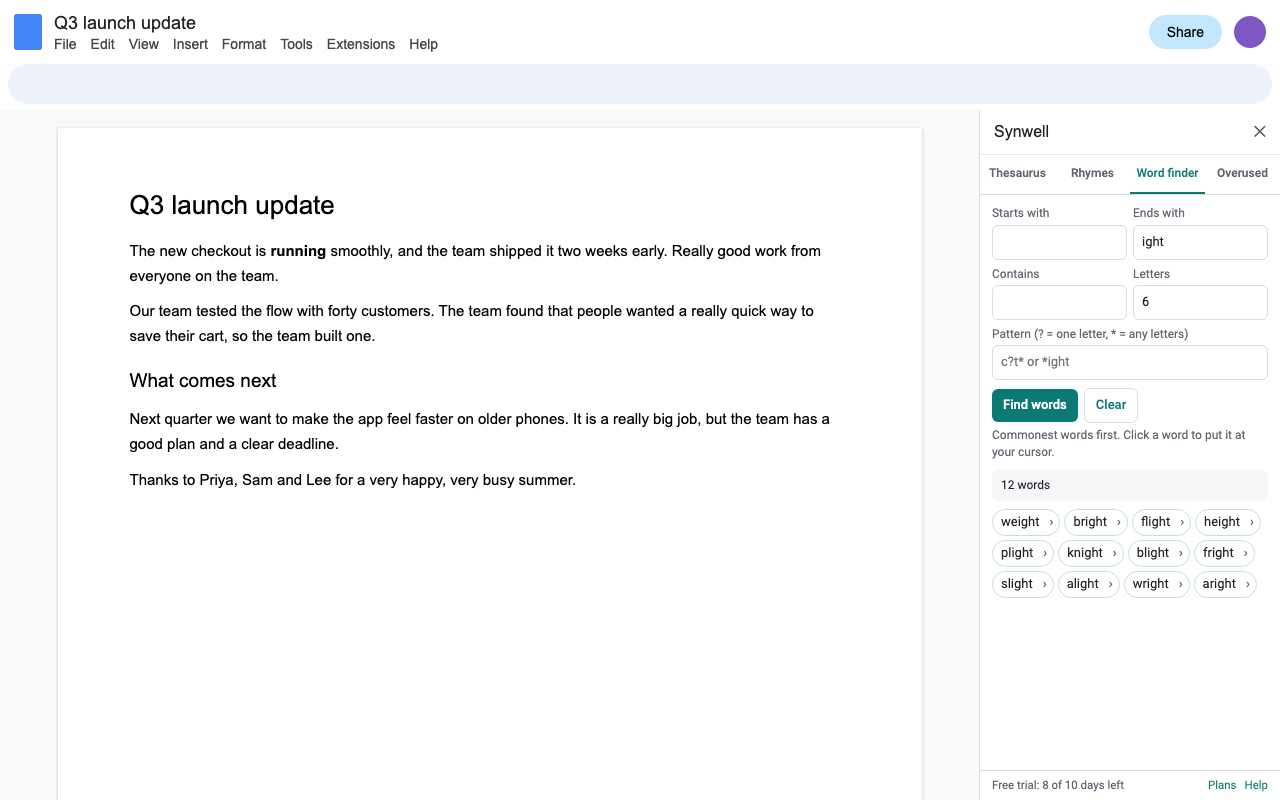
Task: Focus the Letters count field
Action: pyautogui.click(x=1200, y=302)
